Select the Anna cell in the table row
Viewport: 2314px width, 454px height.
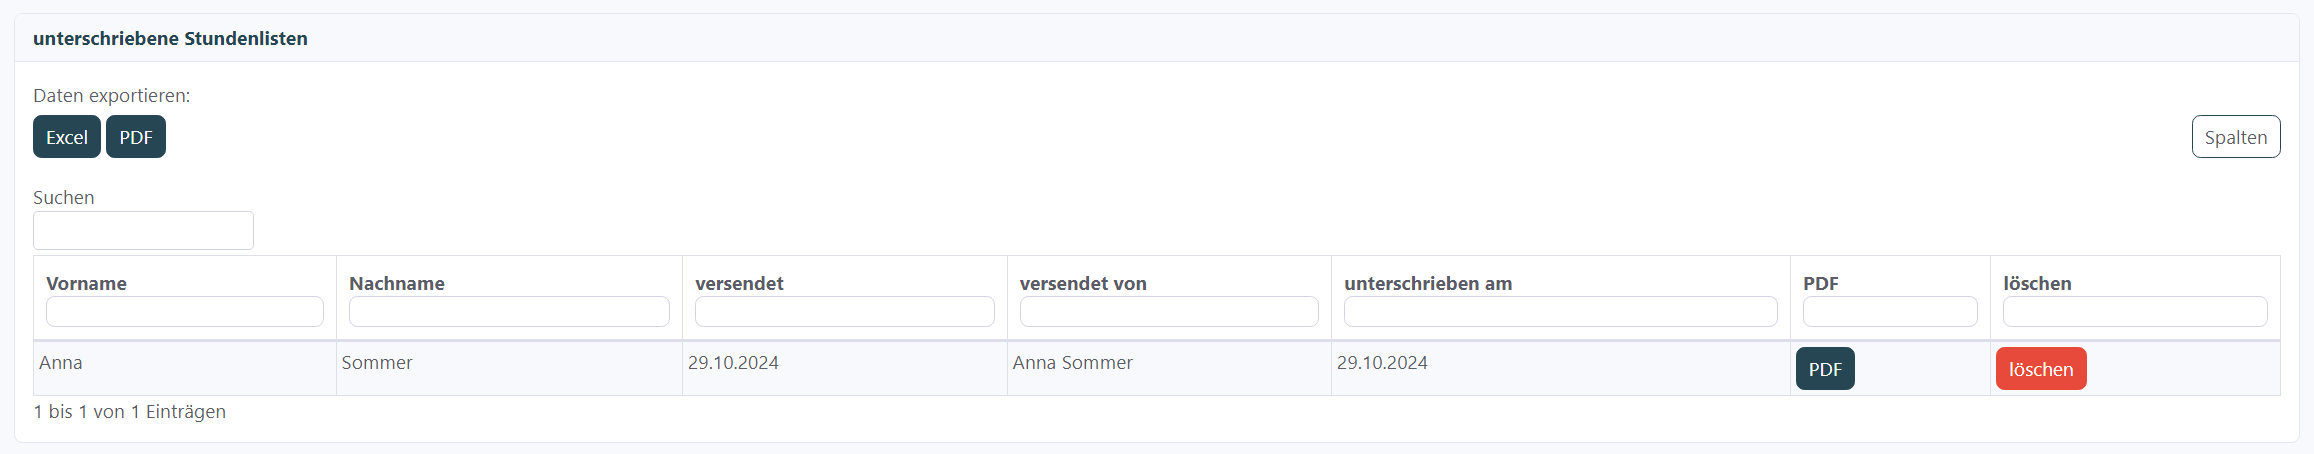coord(61,363)
